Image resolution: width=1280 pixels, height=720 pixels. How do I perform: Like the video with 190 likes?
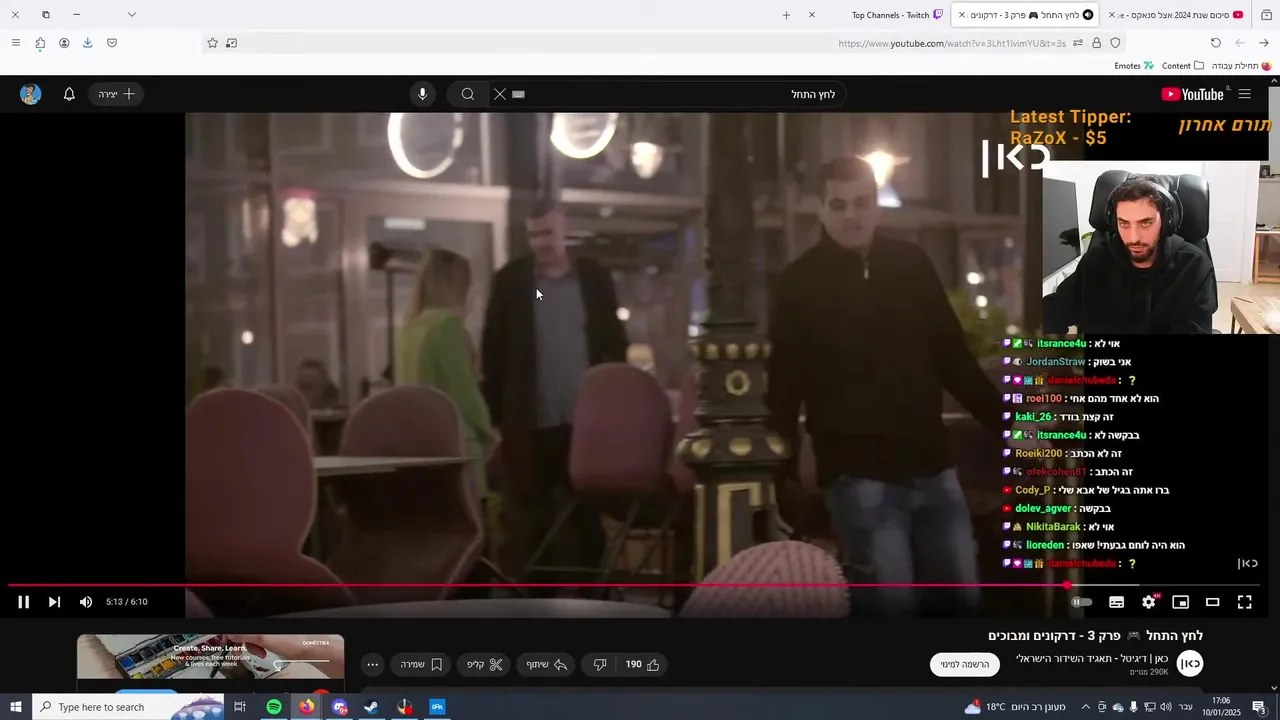(643, 664)
